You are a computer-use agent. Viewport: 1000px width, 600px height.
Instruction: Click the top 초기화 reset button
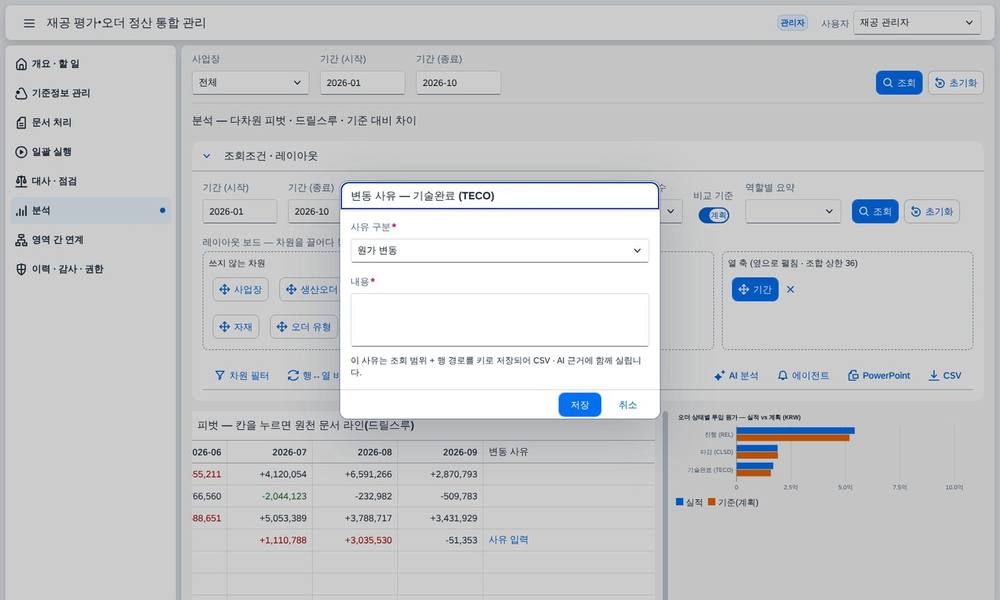point(955,83)
